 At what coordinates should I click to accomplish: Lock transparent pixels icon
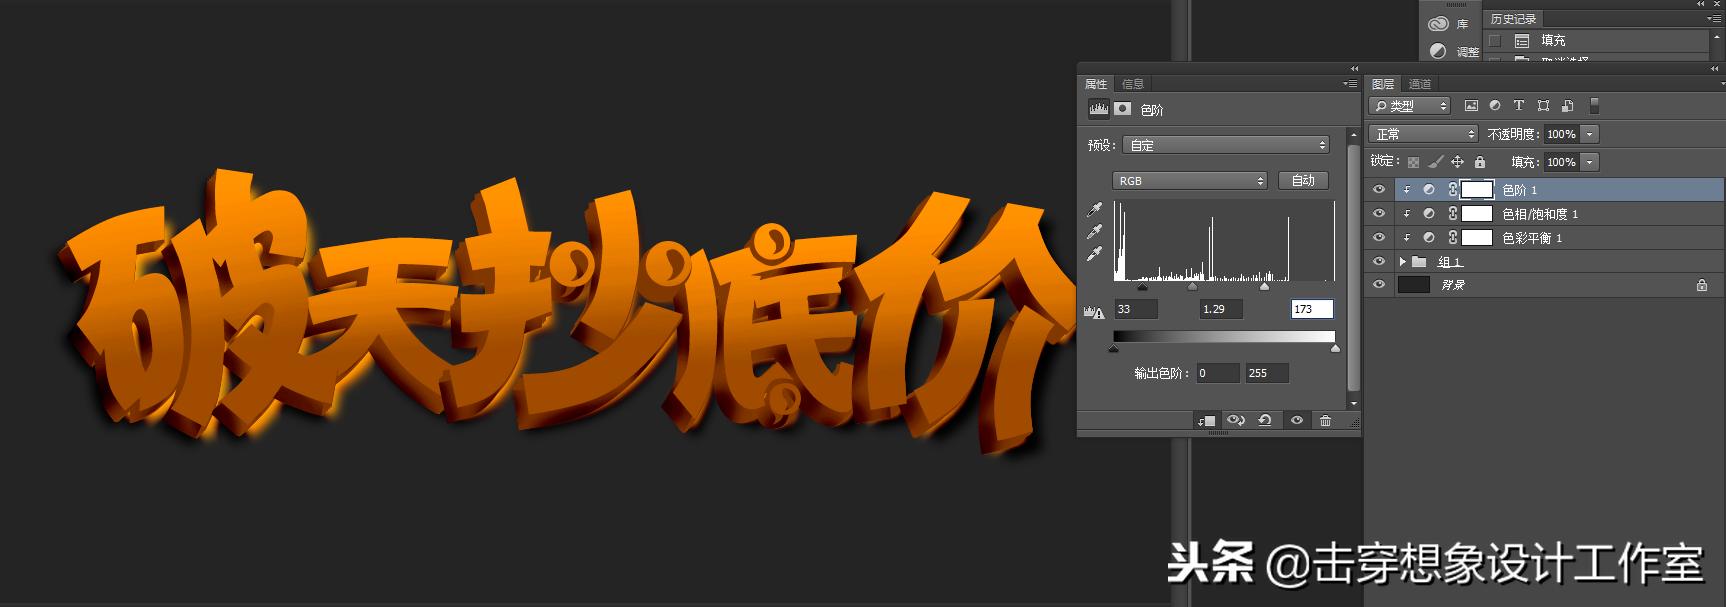pos(1413,162)
